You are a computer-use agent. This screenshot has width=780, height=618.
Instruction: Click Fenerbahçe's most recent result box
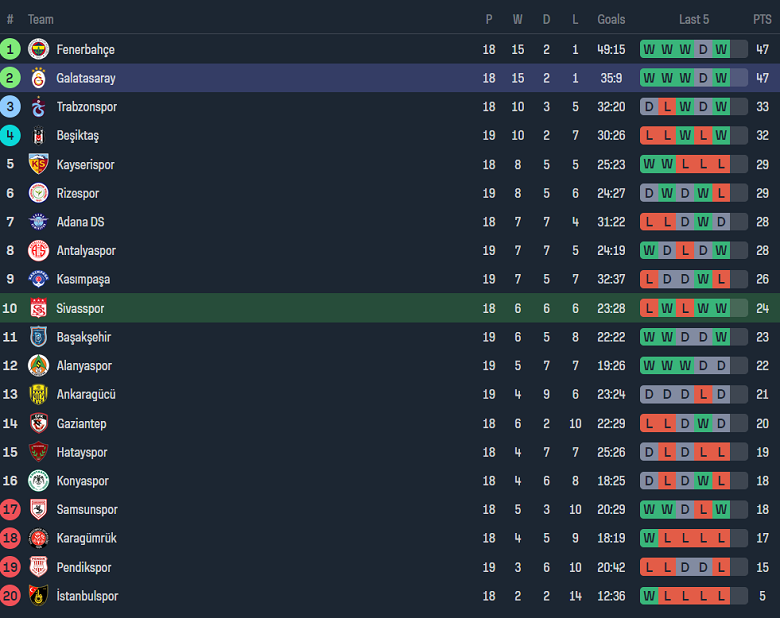click(x=721, y=49)
